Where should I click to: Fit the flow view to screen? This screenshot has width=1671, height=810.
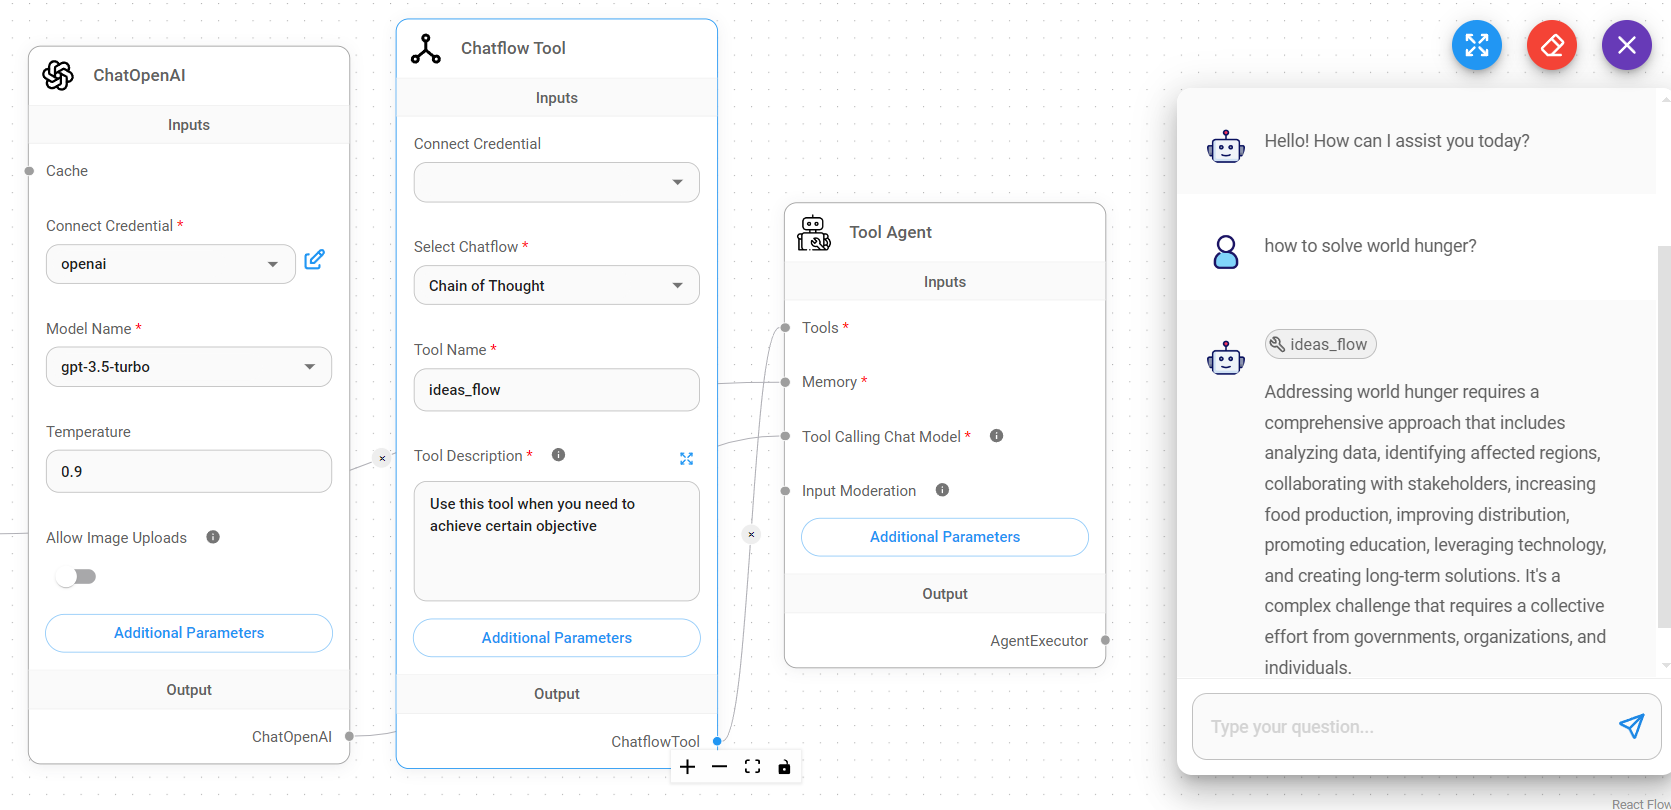752,767
